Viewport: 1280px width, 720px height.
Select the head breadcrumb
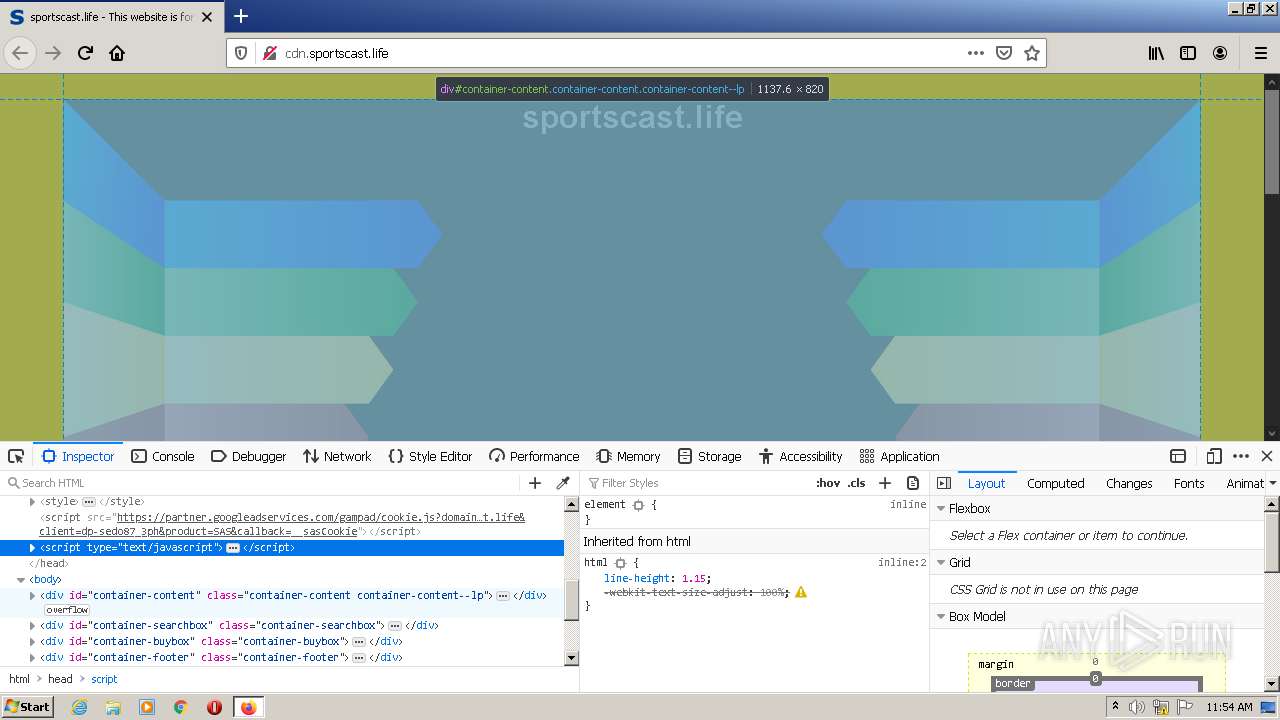tap(60, 679)
